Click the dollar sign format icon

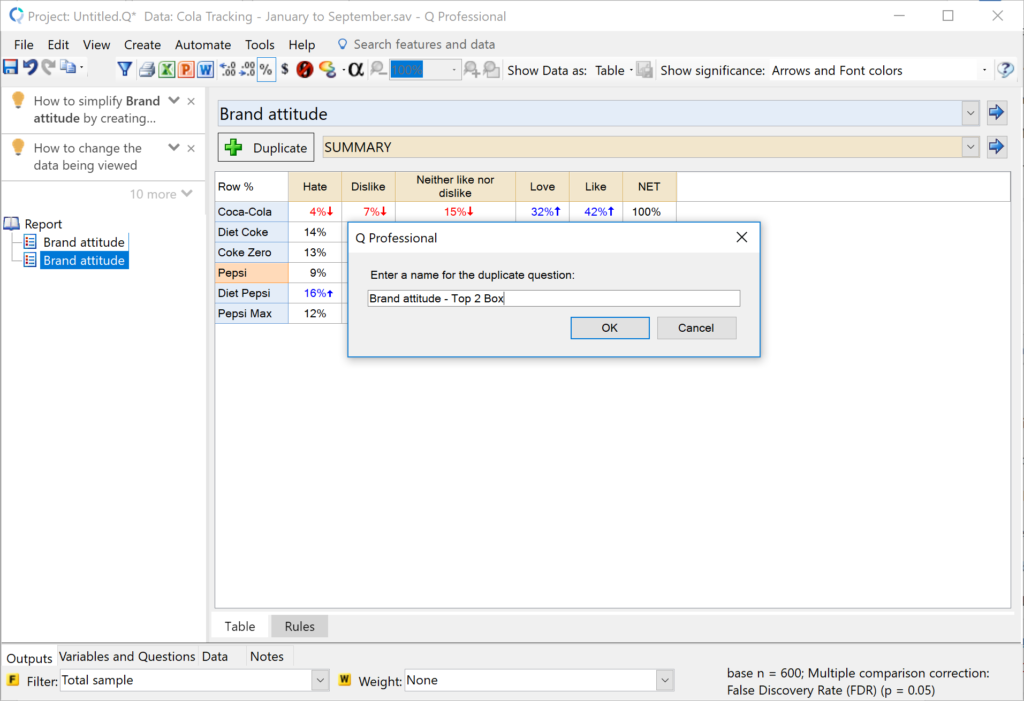pos(285,69)
